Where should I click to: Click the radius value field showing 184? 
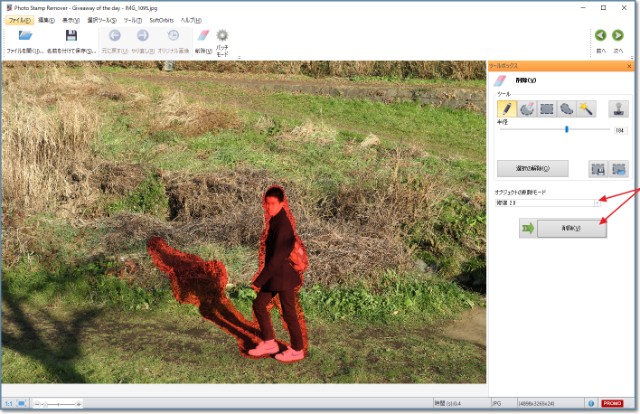tap(619, 130)
